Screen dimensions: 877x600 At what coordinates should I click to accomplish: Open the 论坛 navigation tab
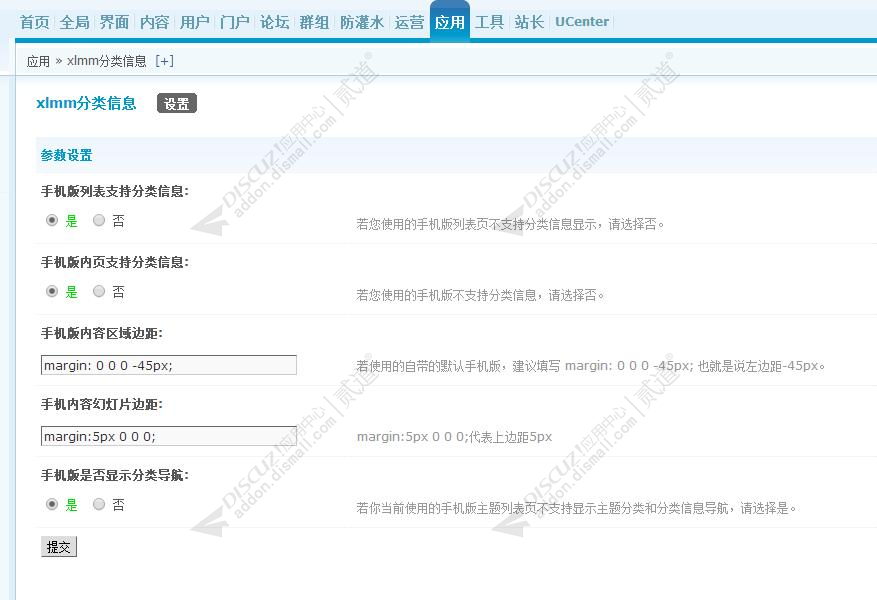pyautogui.click(x=275, y=22)
